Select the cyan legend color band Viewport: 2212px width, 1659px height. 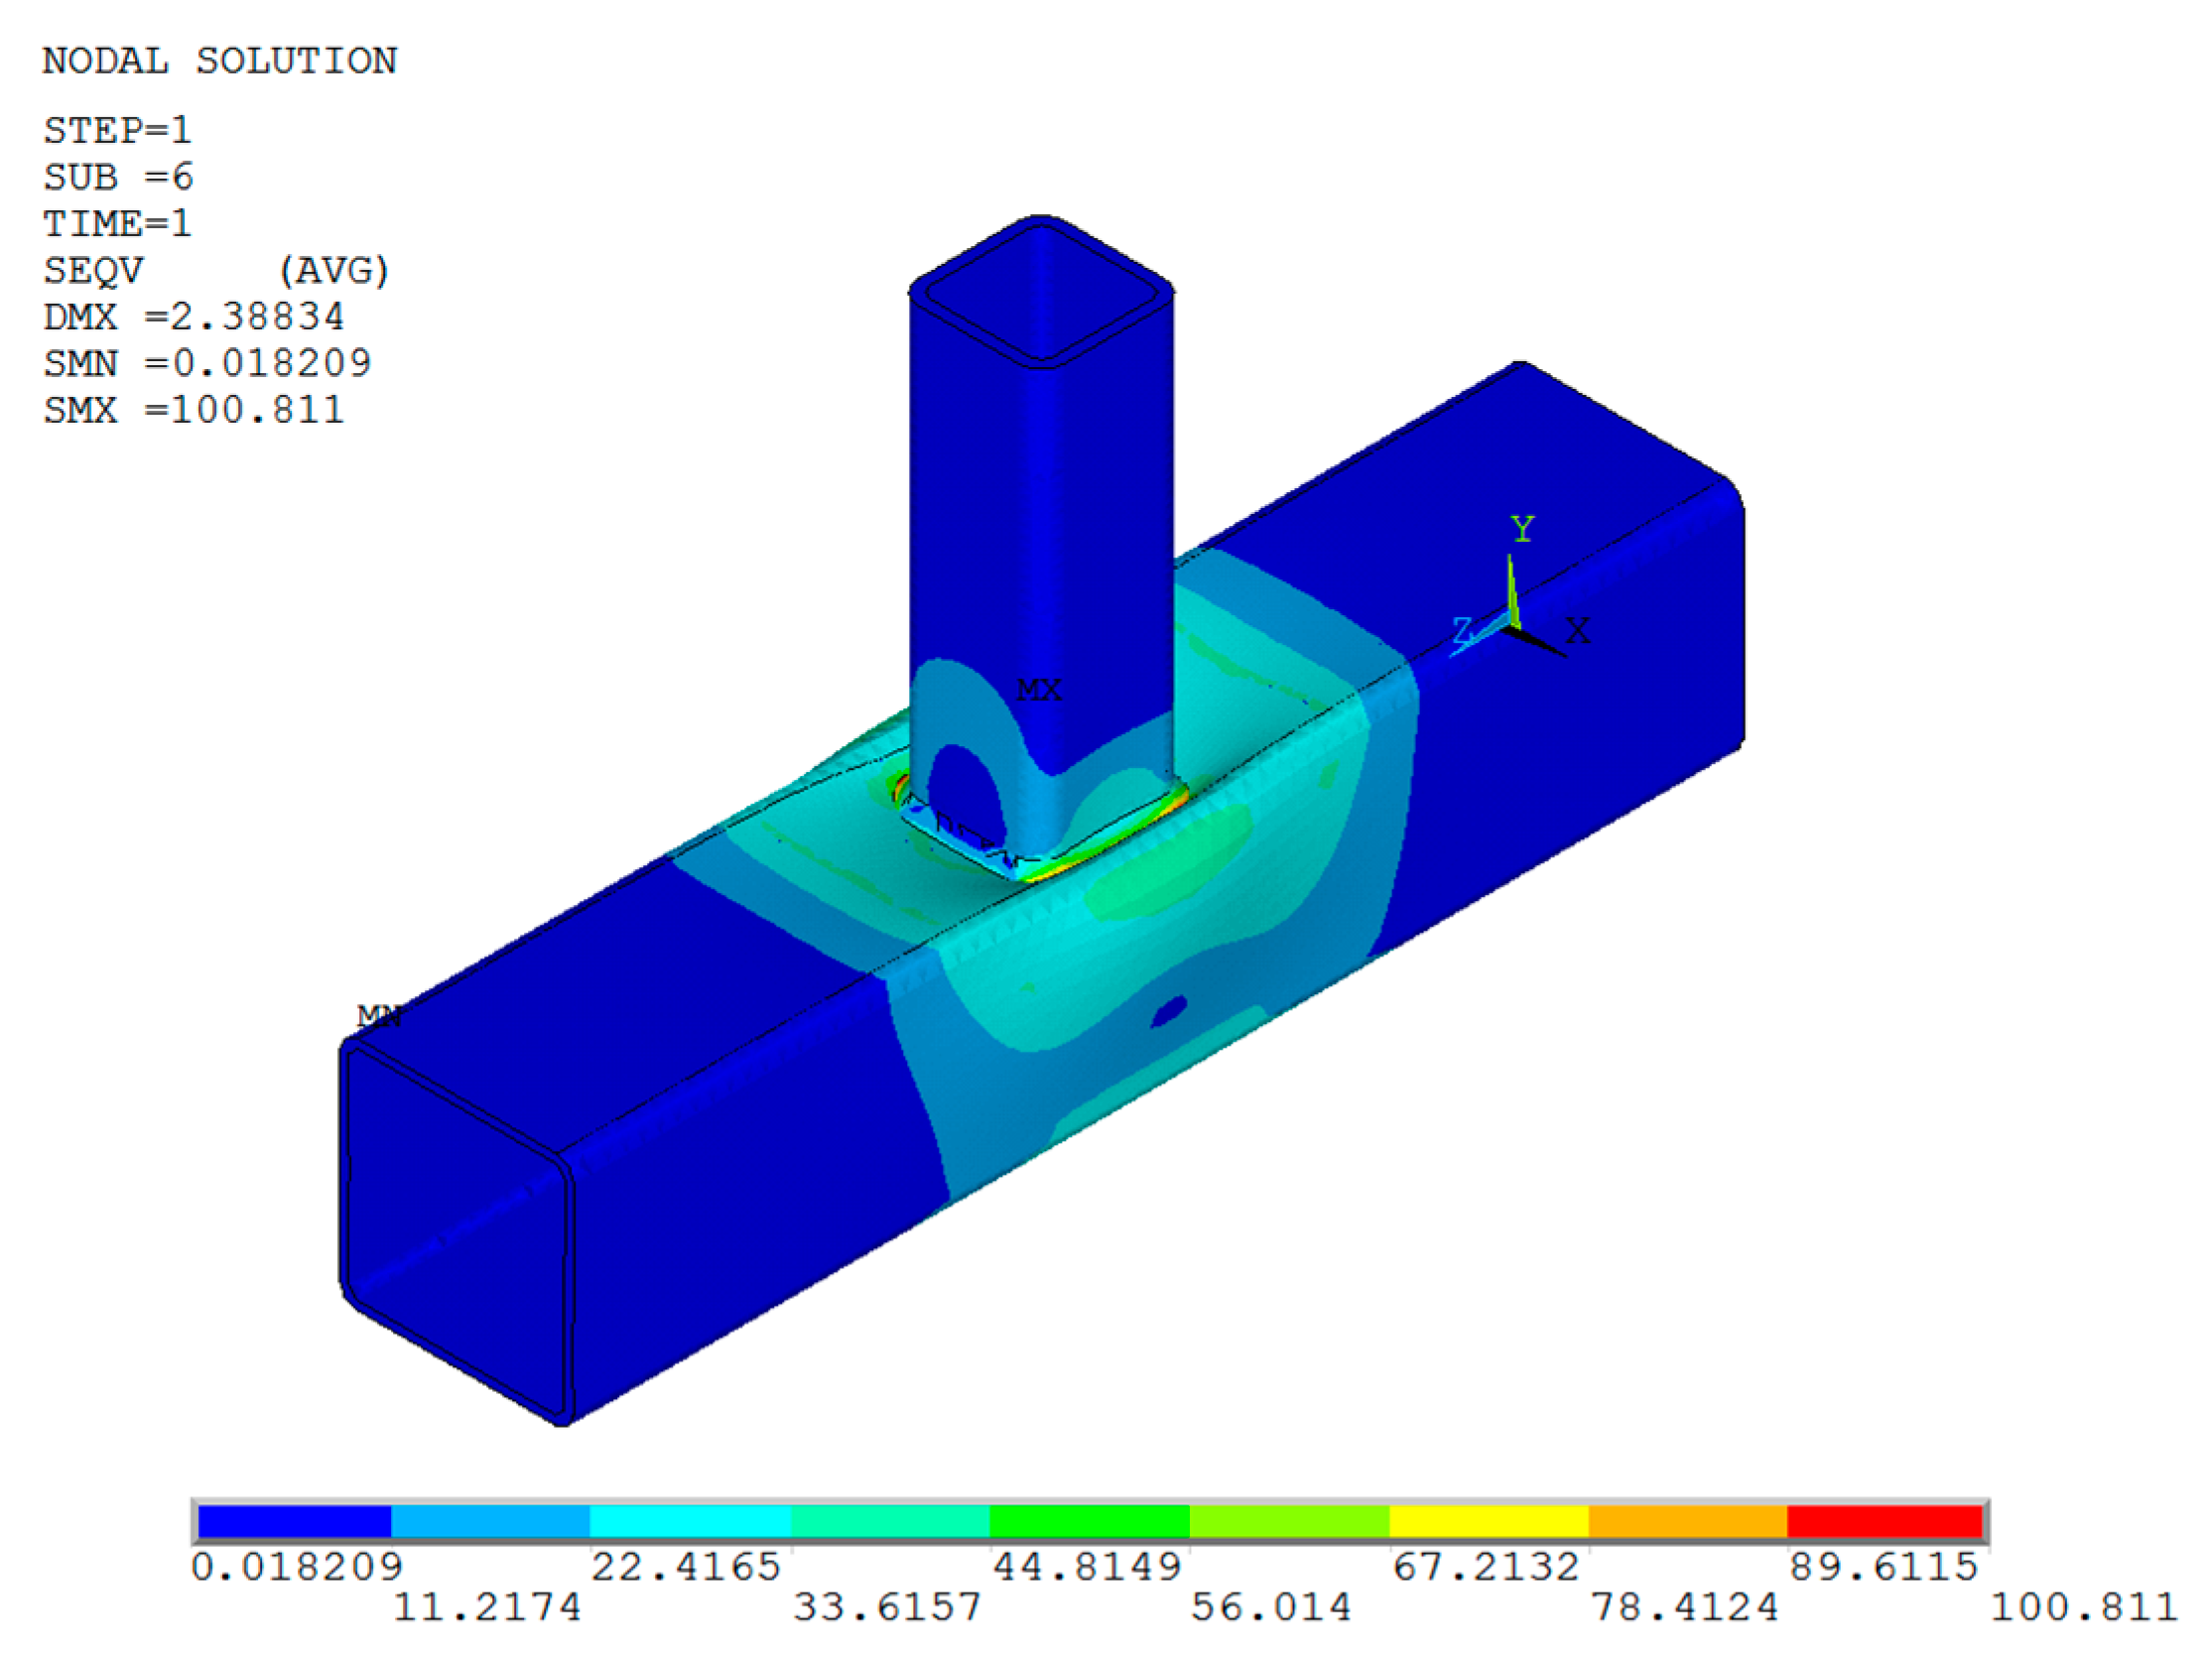(x=690, y=1522)
